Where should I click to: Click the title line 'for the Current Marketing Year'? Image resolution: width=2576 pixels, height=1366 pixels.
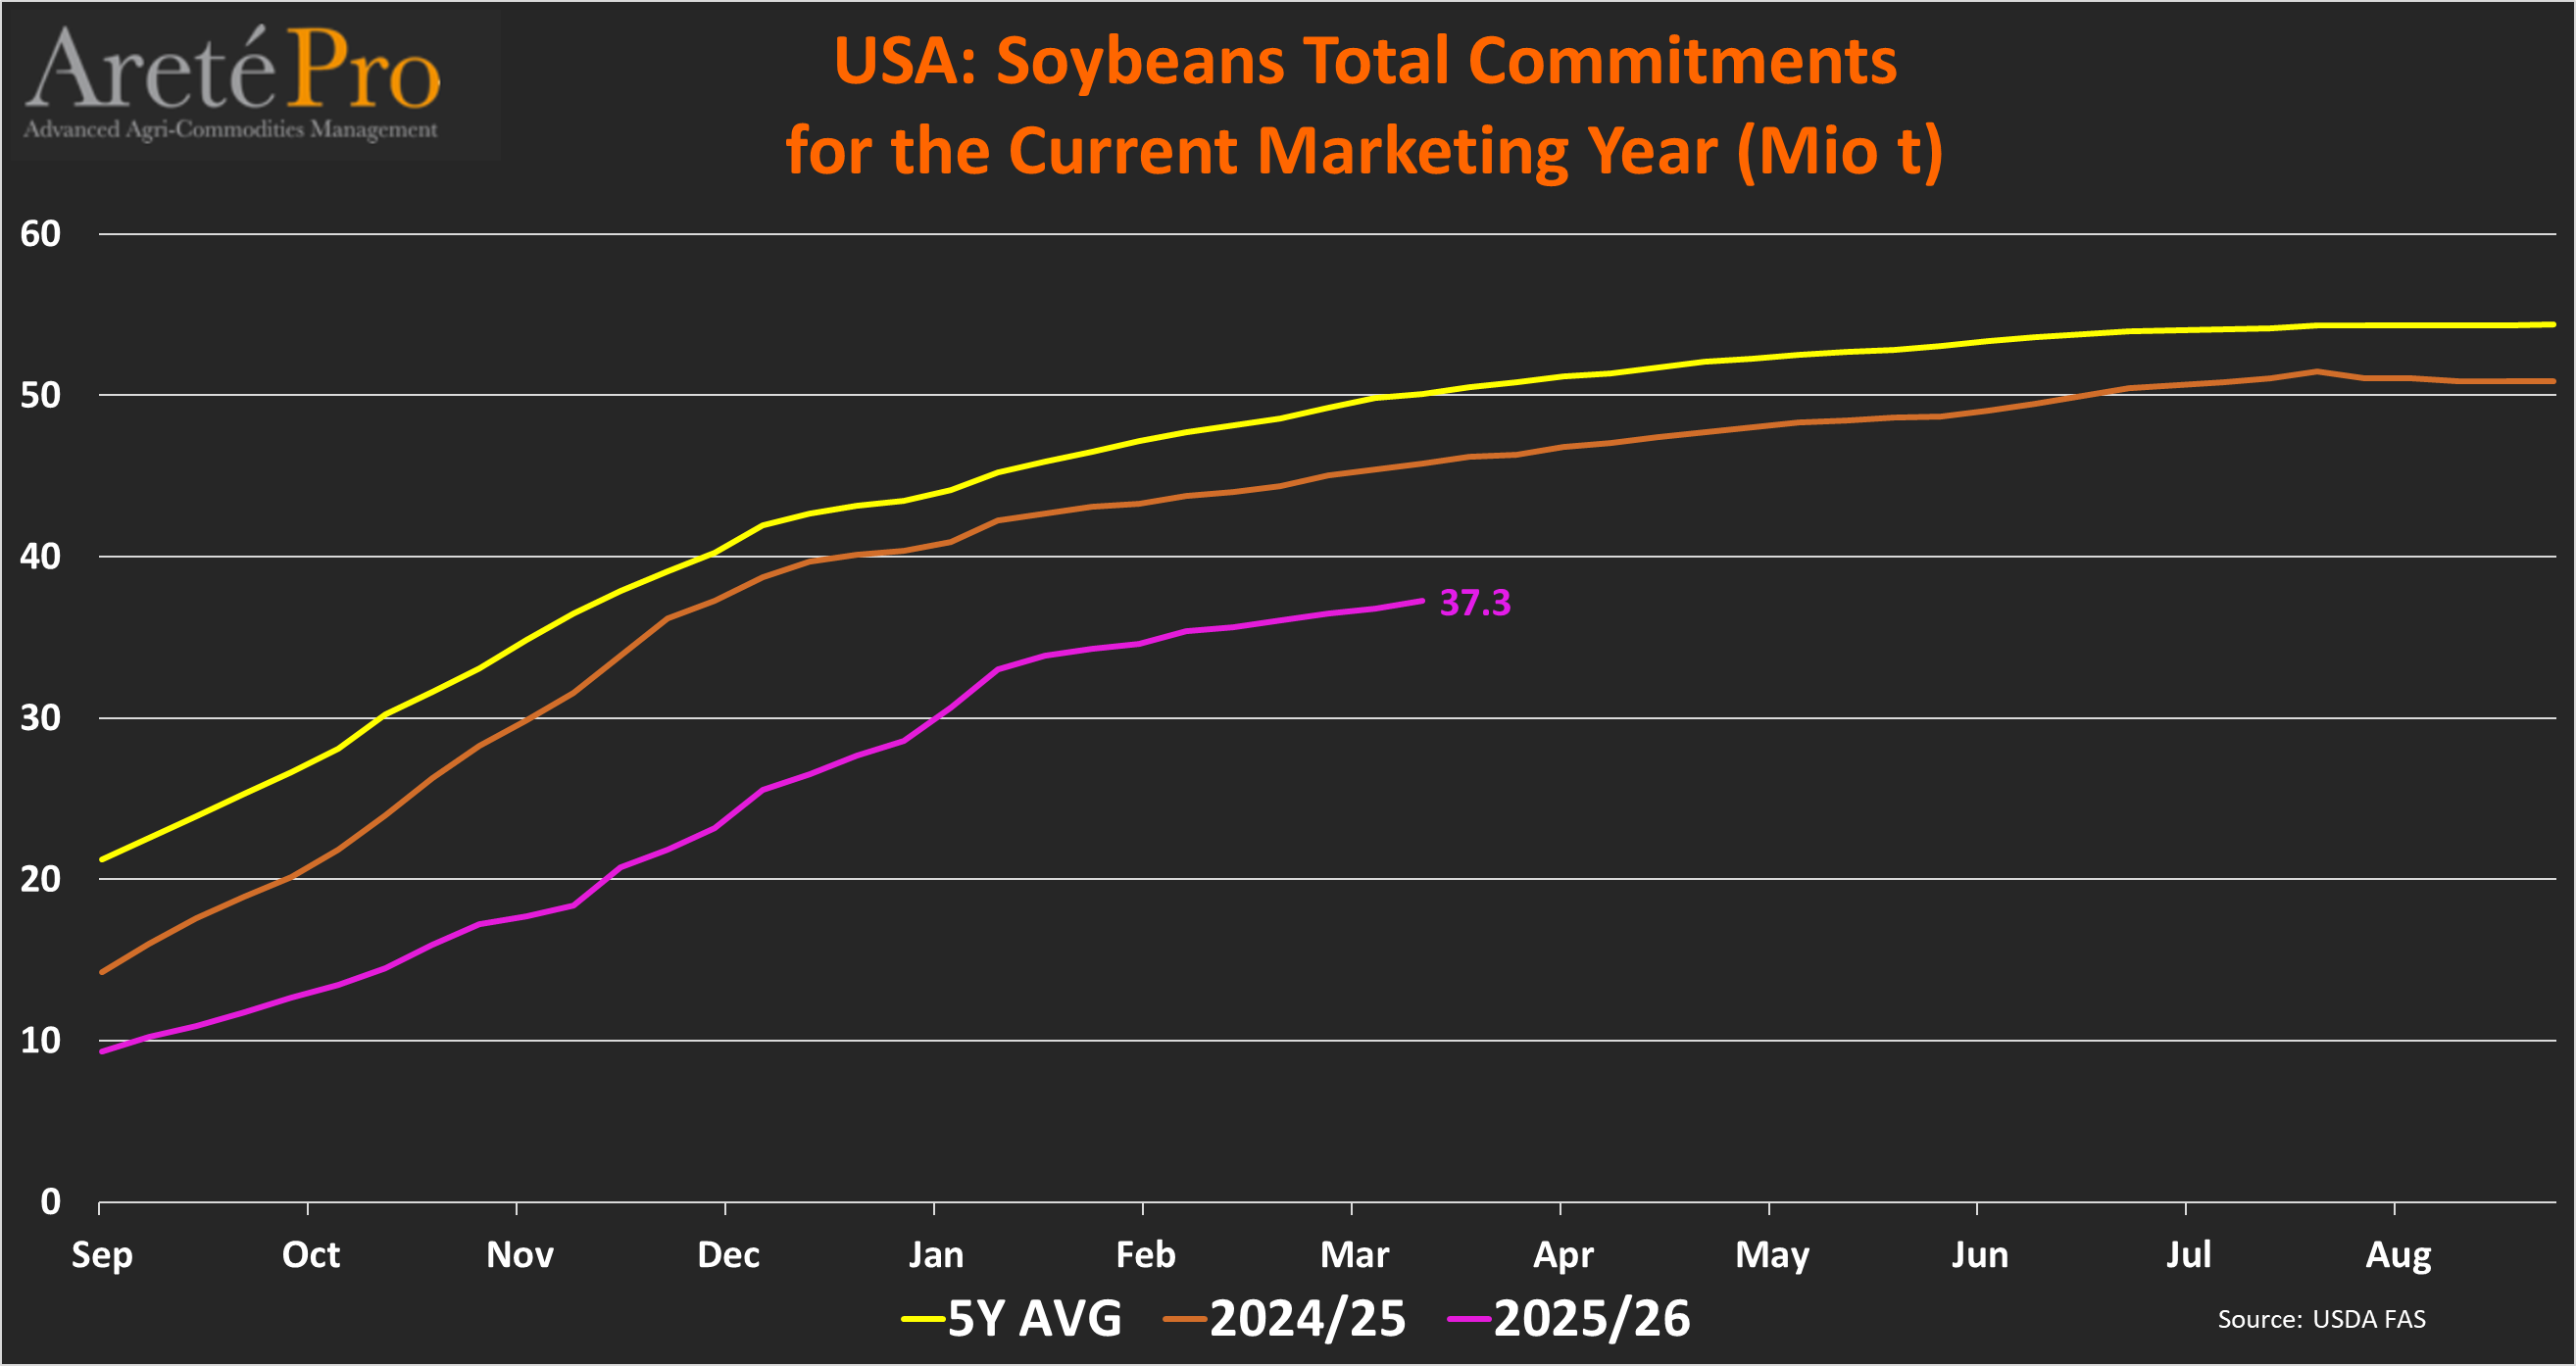1364,151
